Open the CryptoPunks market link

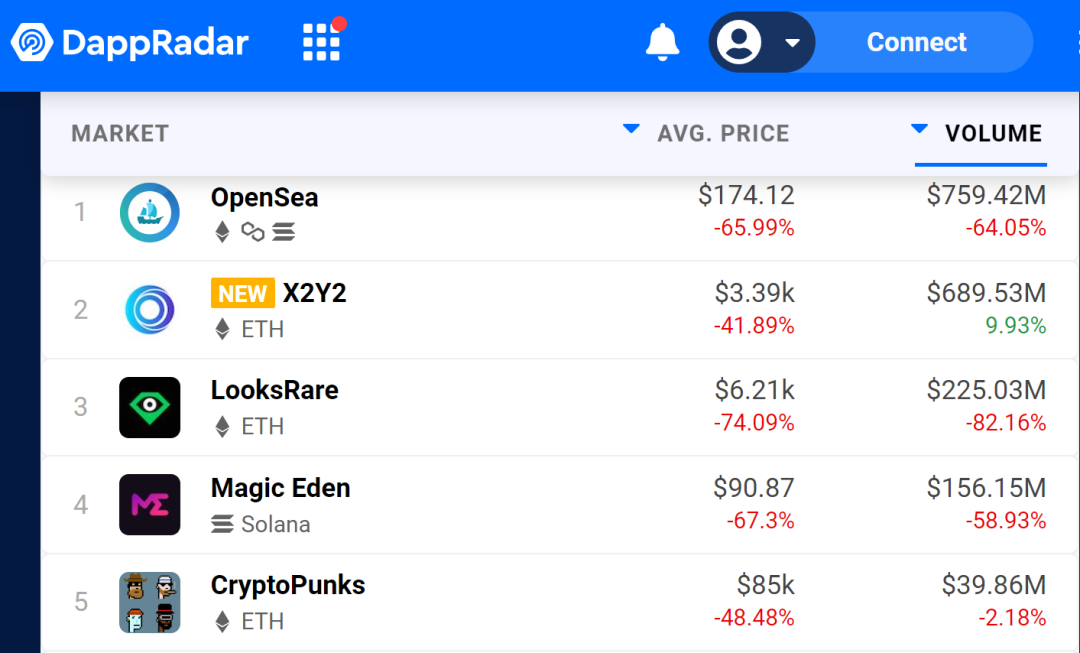pyautogui.click(x=288, y=585)
